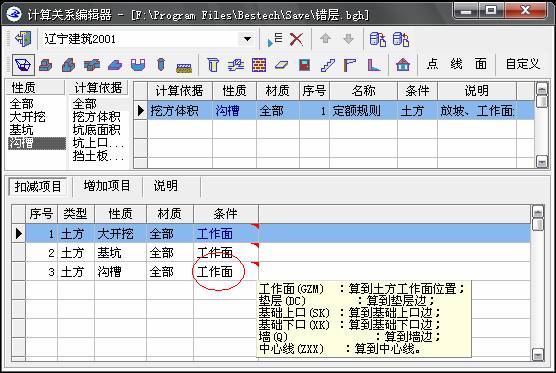Select the house icon
Screen dimensions: 556x373
pos(403,65)
